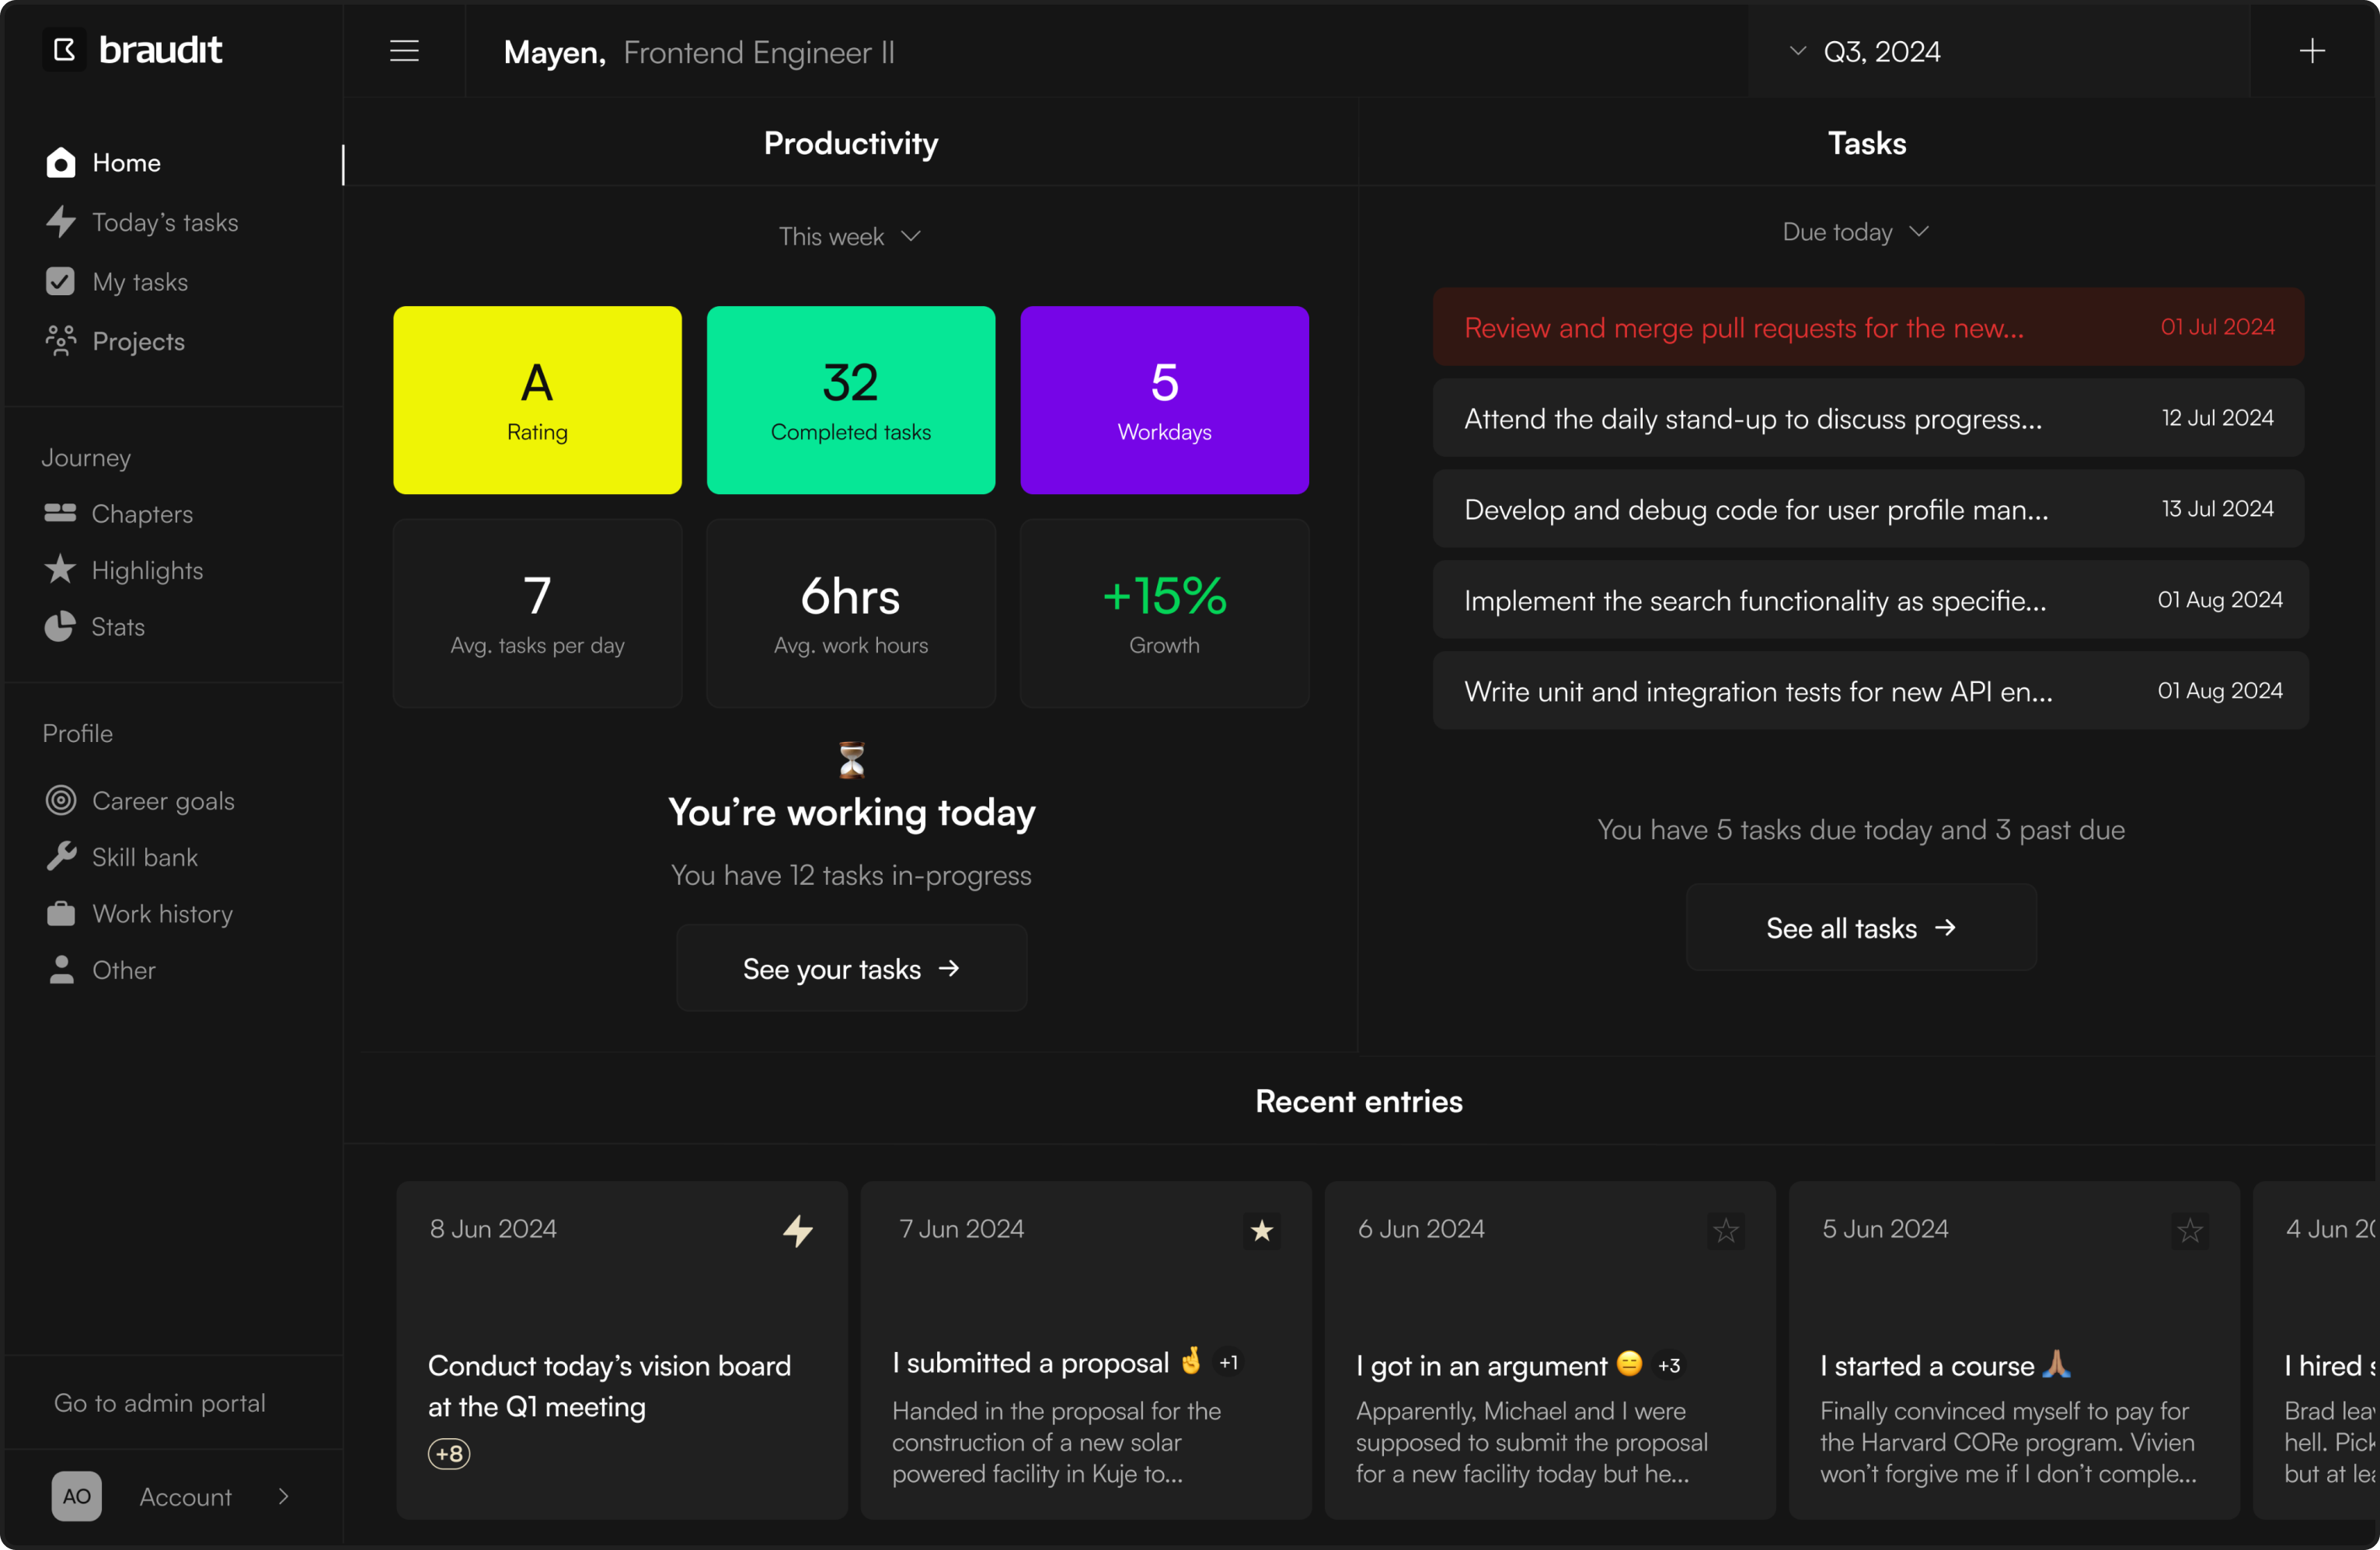This screenshot has width=2380, height=1550.
Task: Click See your tasks button
Action: [x=852, y=967]
